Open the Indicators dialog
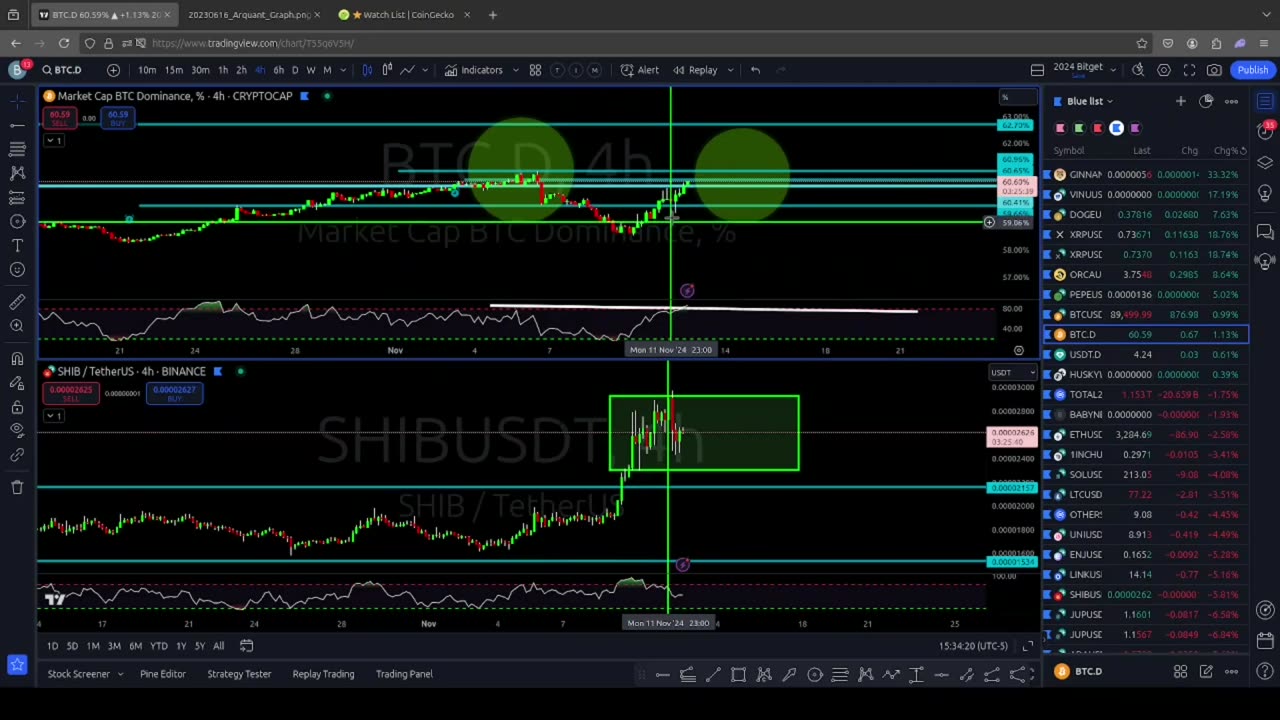 (x=474, y=70)
